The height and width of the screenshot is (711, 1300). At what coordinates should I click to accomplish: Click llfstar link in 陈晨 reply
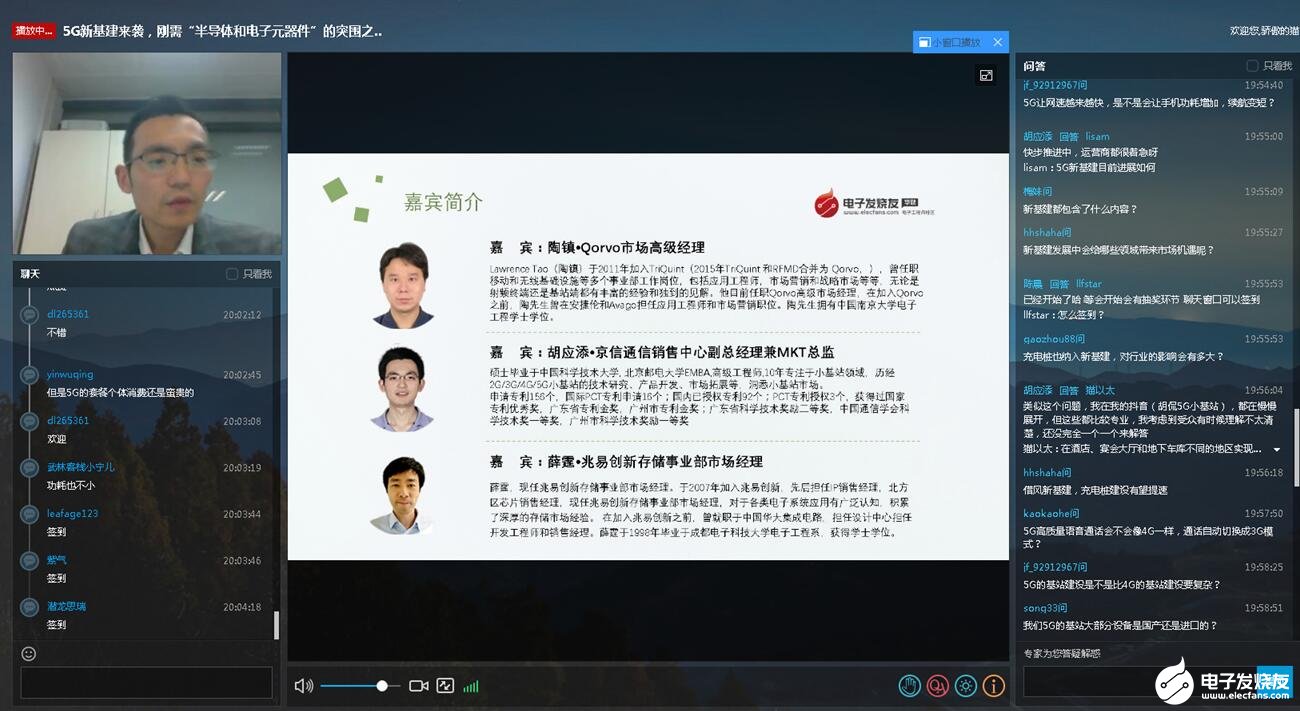(x=1089, y=284)
